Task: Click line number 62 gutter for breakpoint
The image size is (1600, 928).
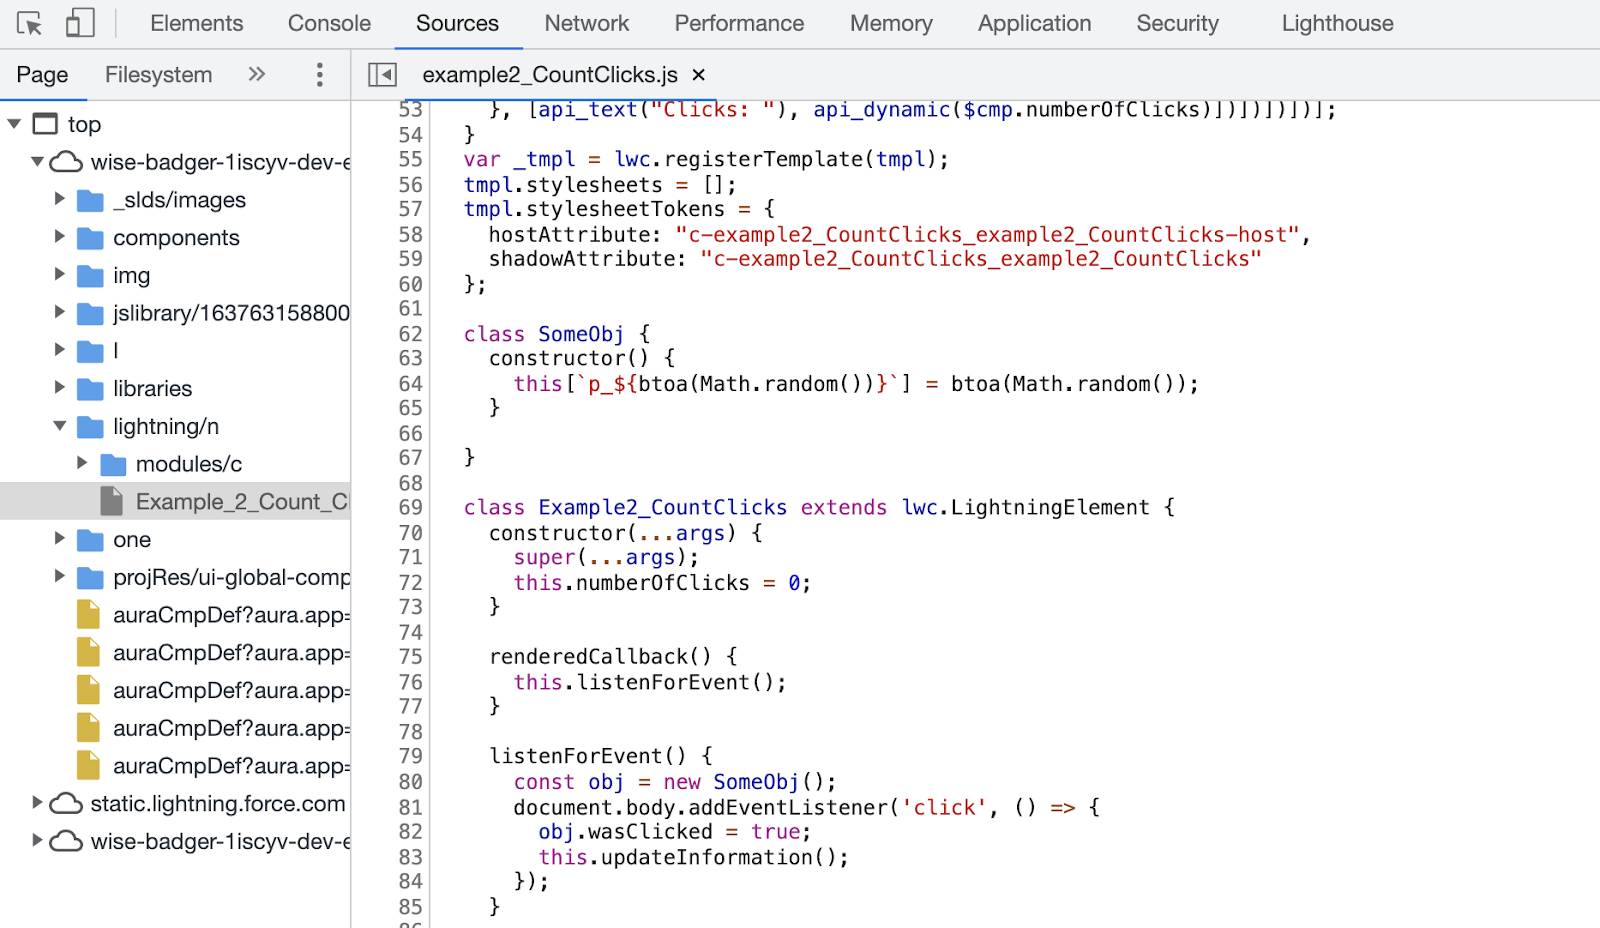Action: 410,333
